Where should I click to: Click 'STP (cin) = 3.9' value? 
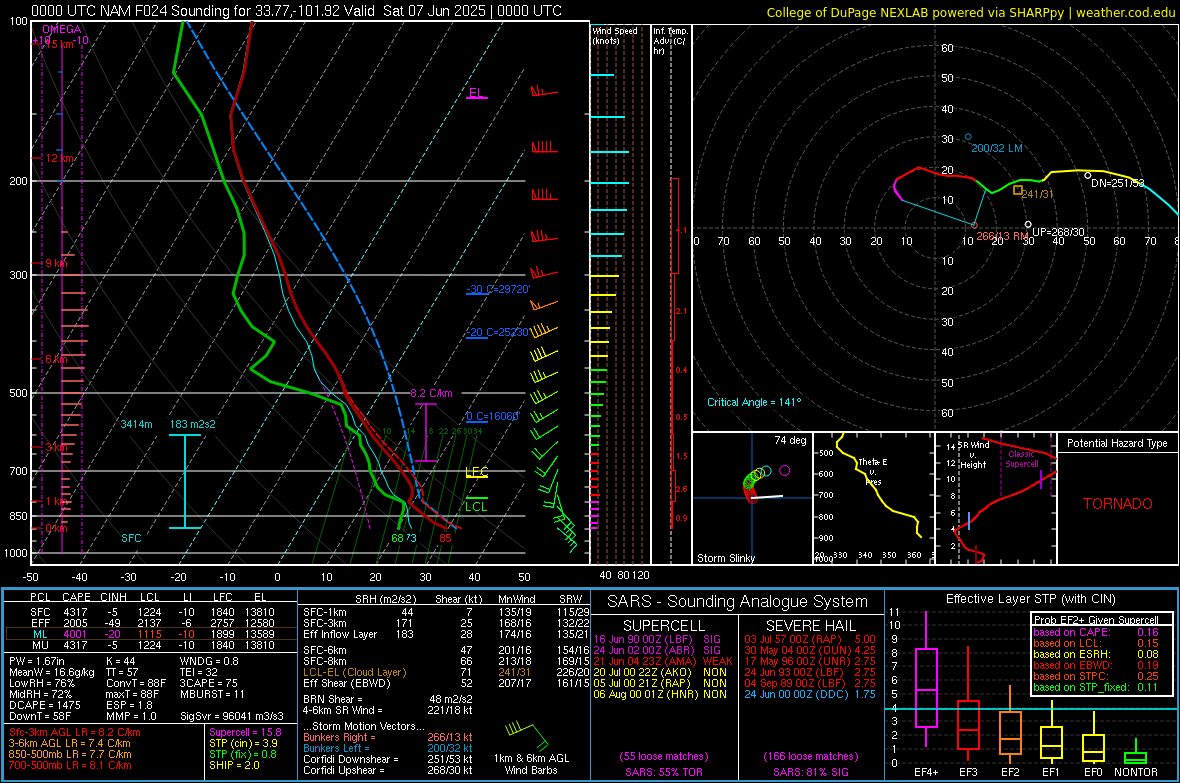click(243, 743)
